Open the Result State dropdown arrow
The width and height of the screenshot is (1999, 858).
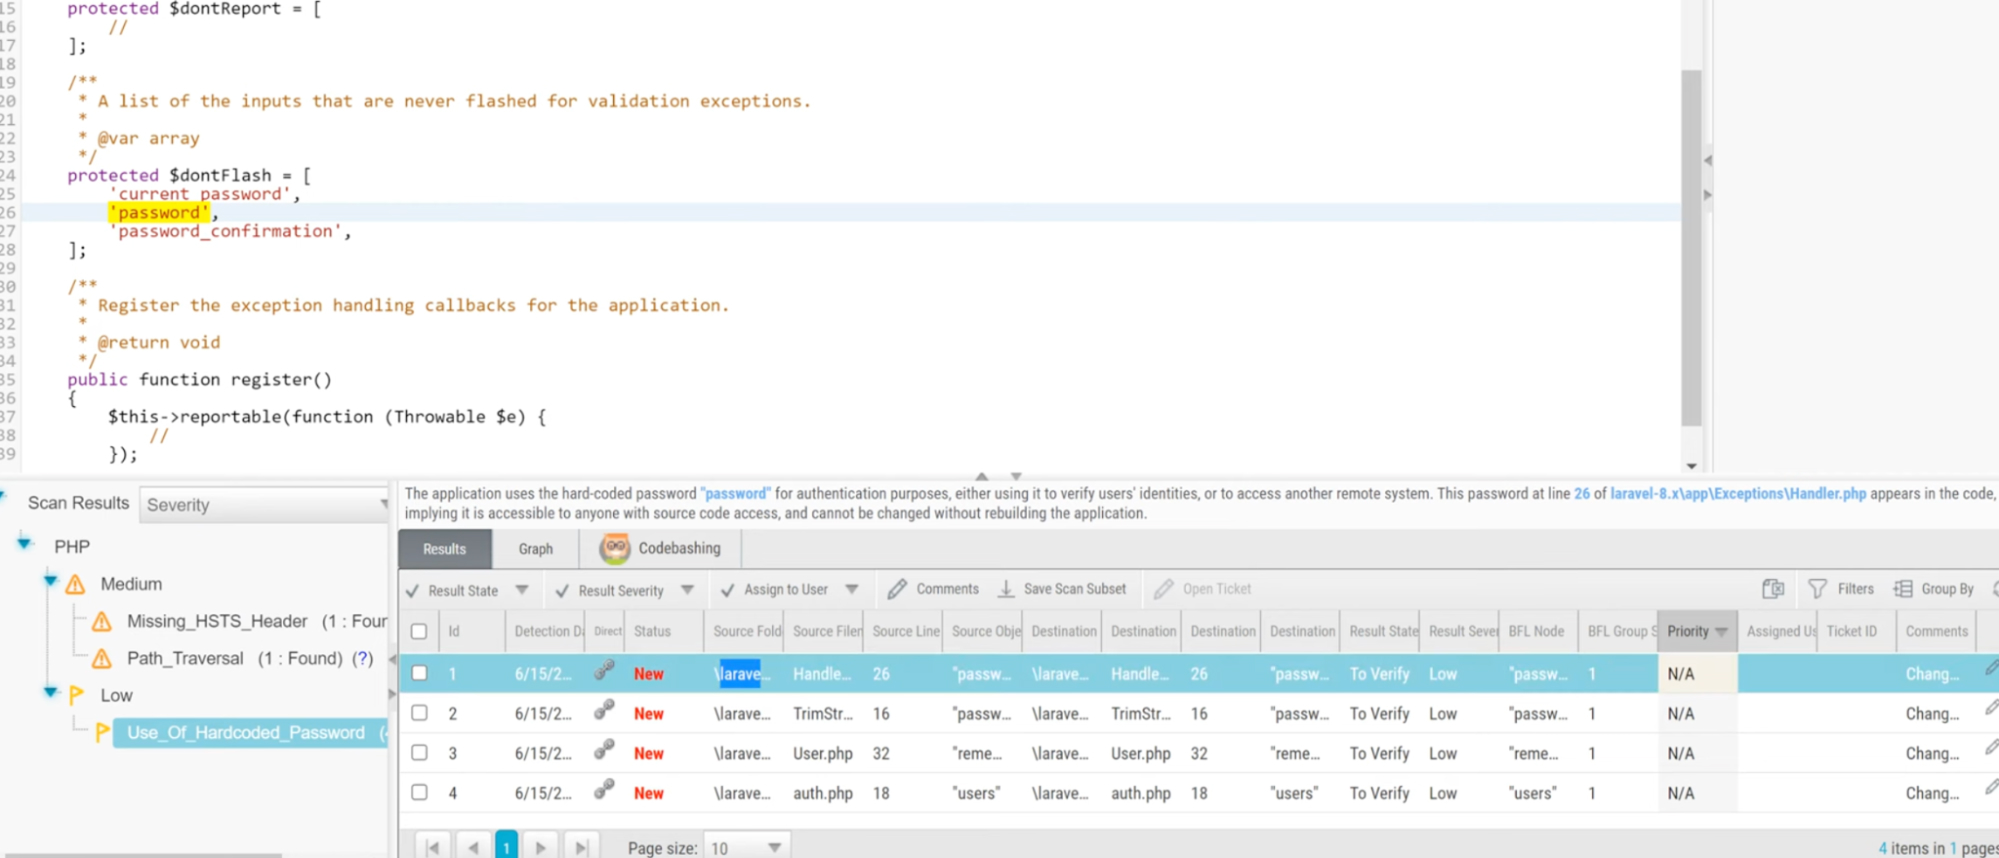click(522, 590)
